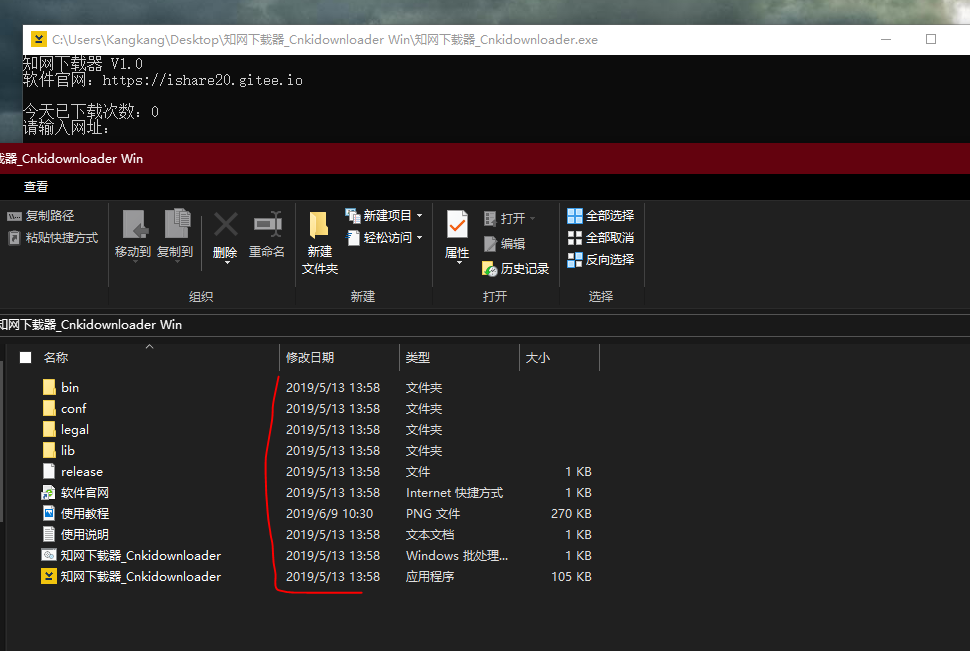Select the Cnkidownloader application exe icon
The height and width of the screenshot is (651, 970).
click(49, 577)
